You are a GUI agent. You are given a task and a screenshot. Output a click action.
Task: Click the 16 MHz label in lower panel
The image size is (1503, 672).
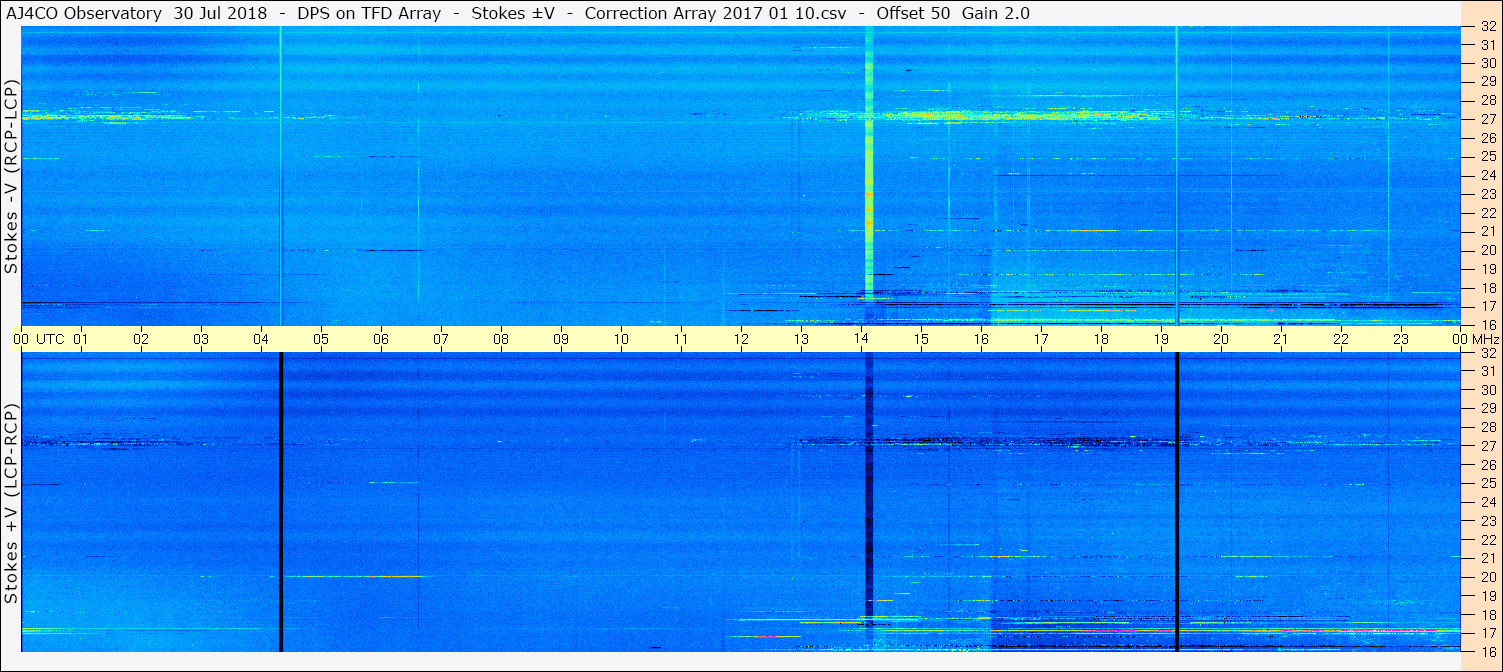[x=1488, y=651]
